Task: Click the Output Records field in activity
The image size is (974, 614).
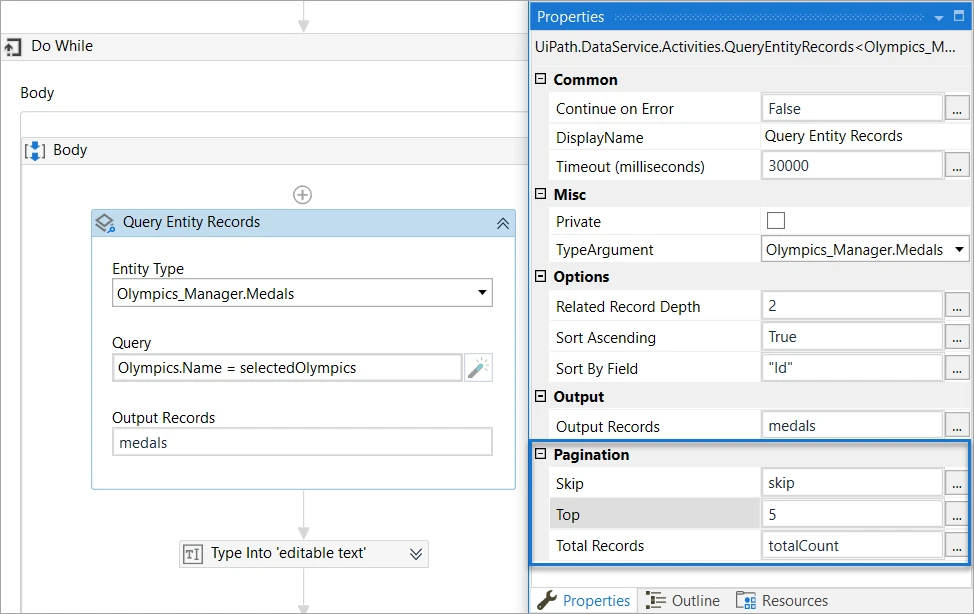Action: click(x=303, y=442)
